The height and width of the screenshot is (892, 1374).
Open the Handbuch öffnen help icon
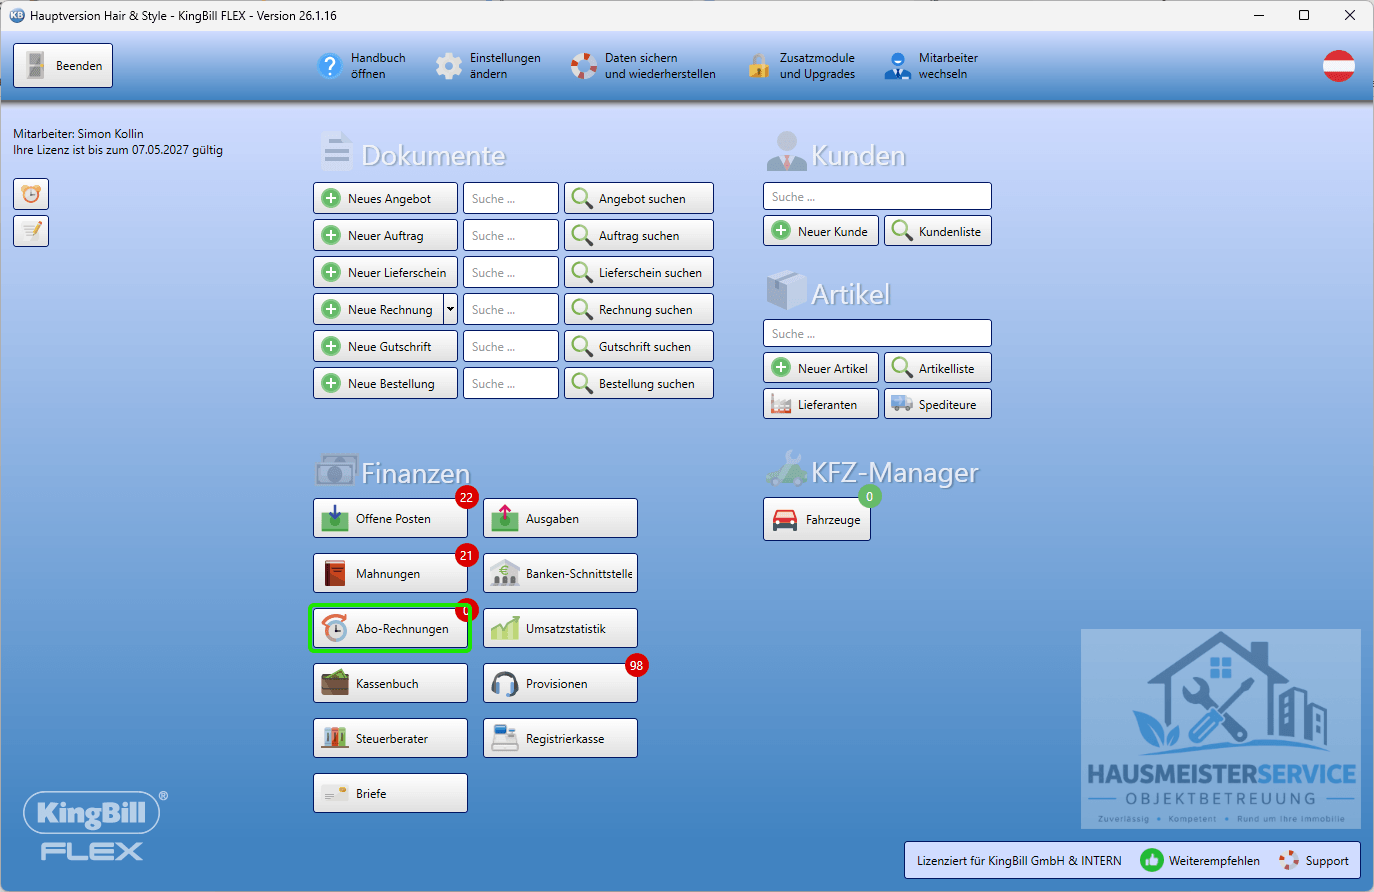330,66
